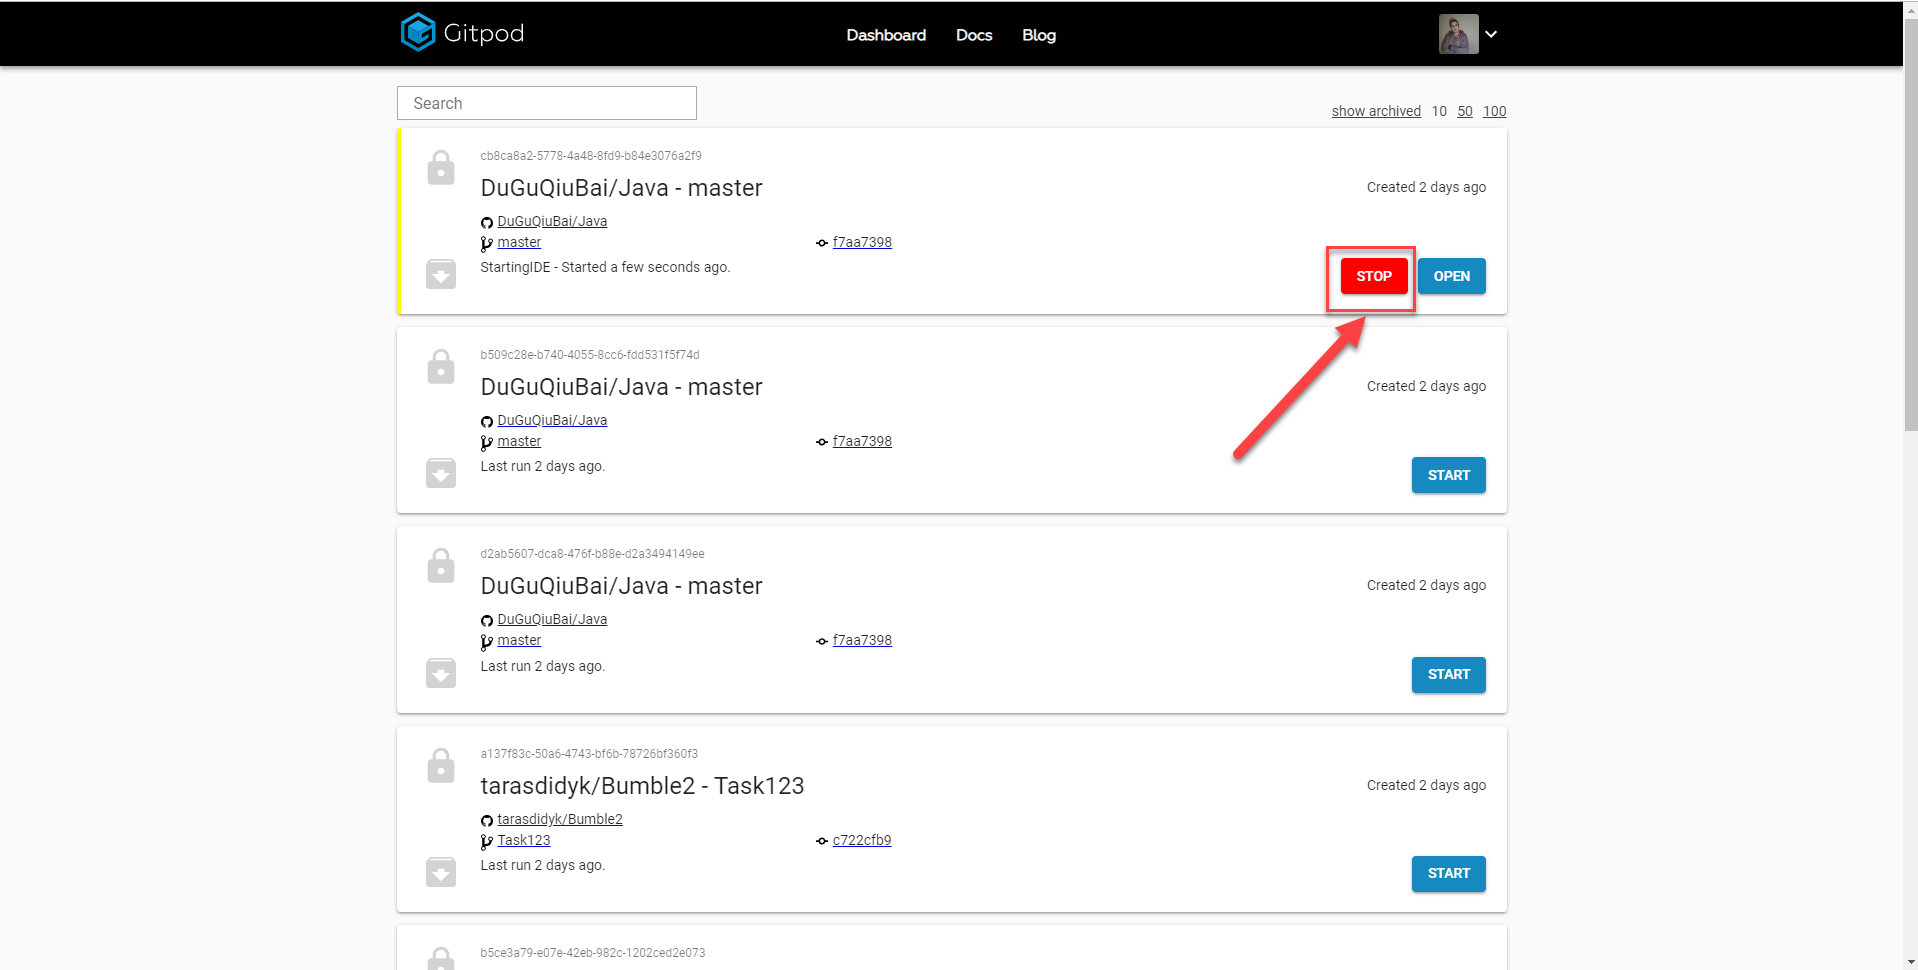Click lock icon of workspace b5ce3a79
The image size is (1918, 970).
coord(441,958)
